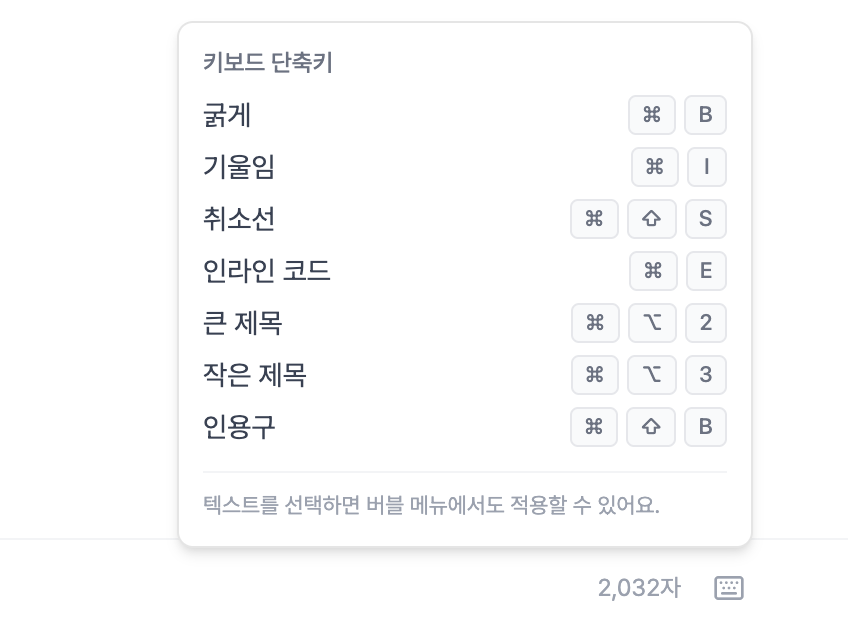Select the 인용구 shortcut label
This screenshot has height=630, width=848.
coord(239,426)
